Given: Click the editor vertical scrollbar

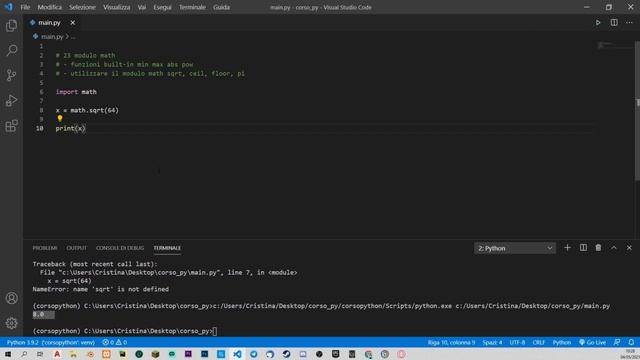Looking at the screenshot, I should [x=637, y=110].
